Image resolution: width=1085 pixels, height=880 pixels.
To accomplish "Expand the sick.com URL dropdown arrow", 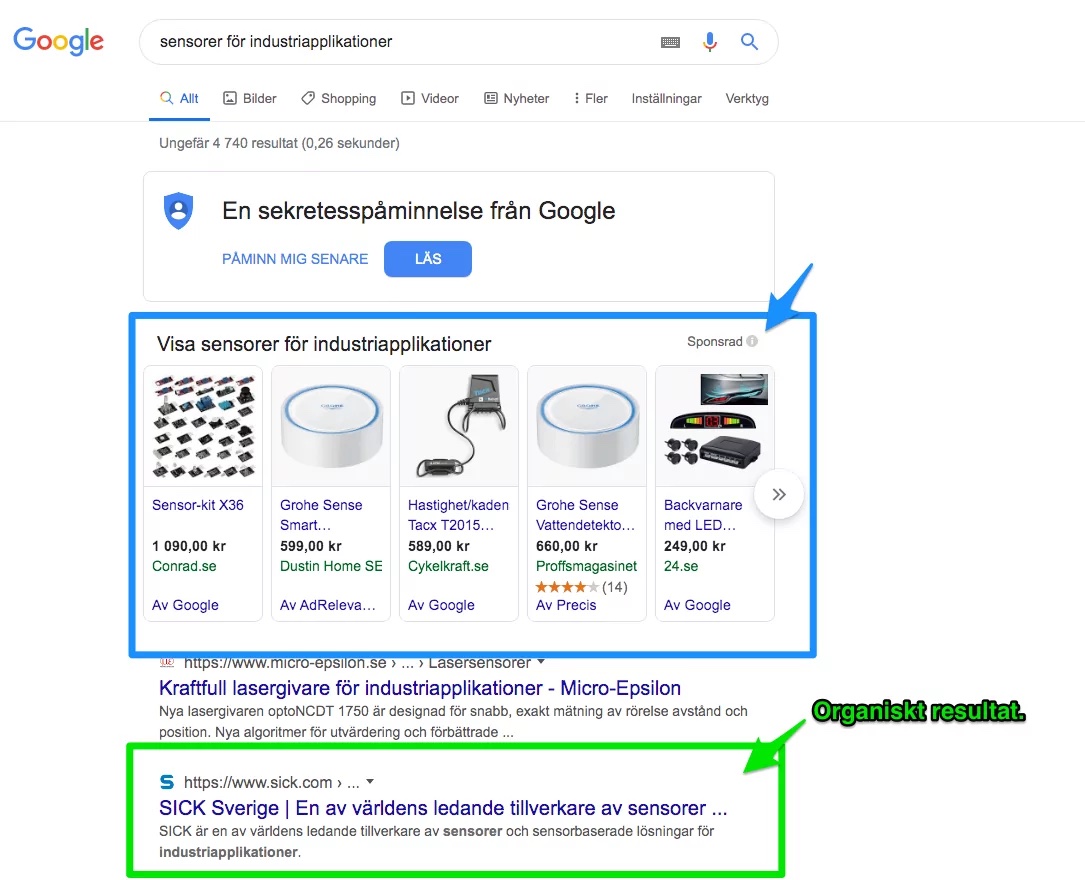I will tap(370, 782).
